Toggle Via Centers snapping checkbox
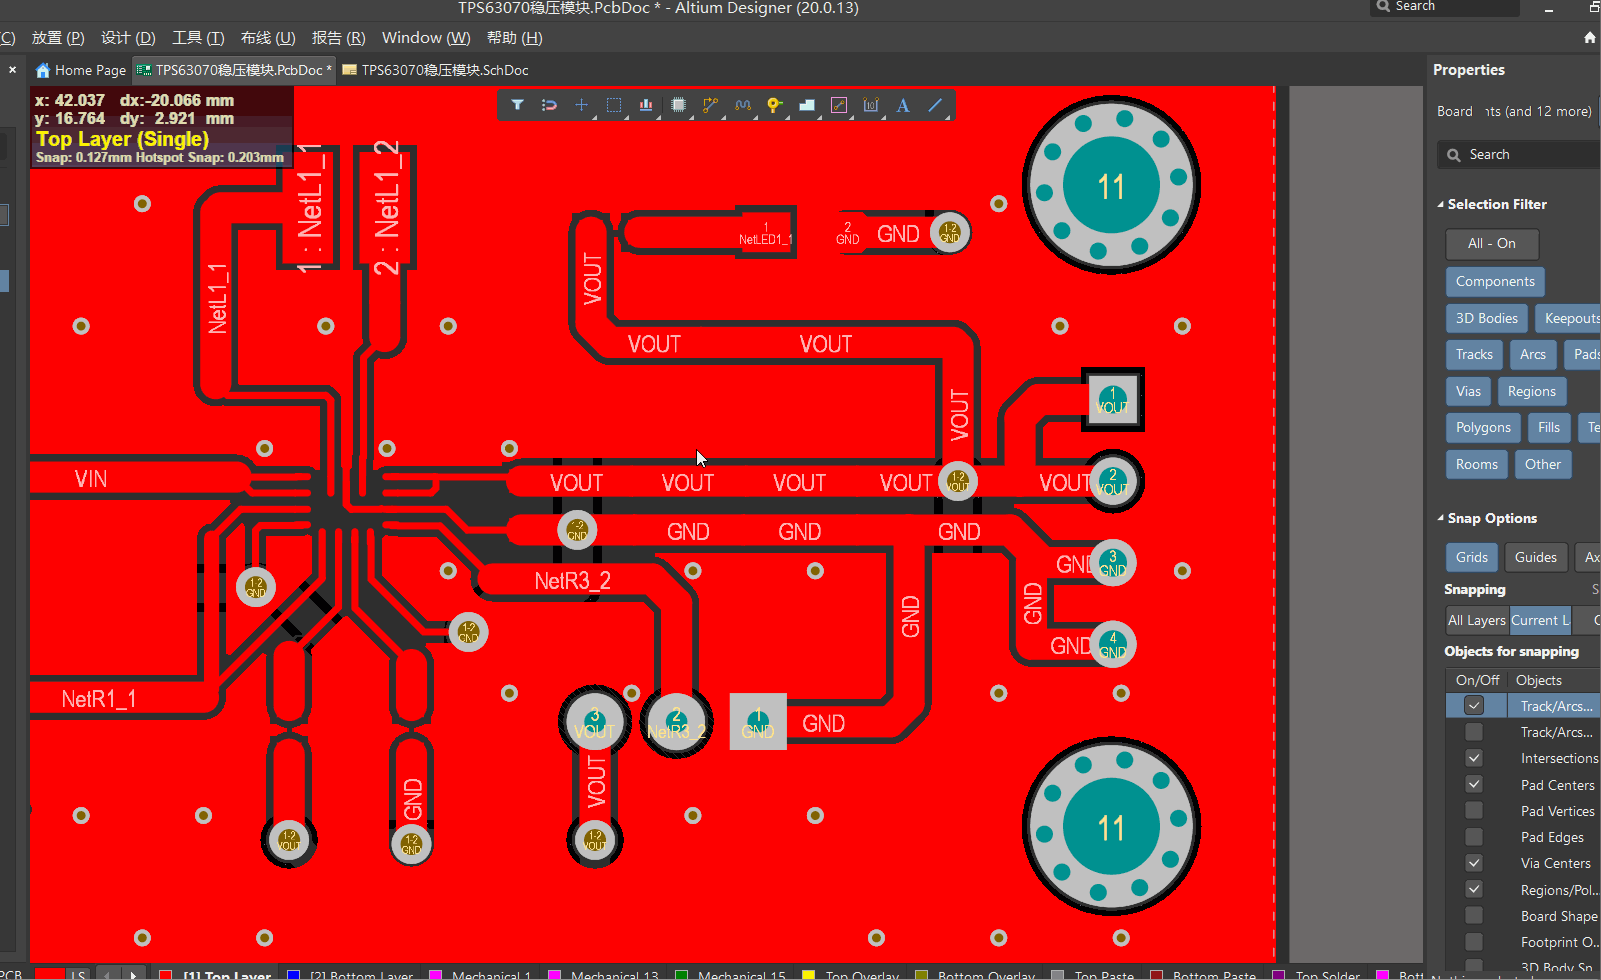 pyautogui.click(x=1474, y=862)
